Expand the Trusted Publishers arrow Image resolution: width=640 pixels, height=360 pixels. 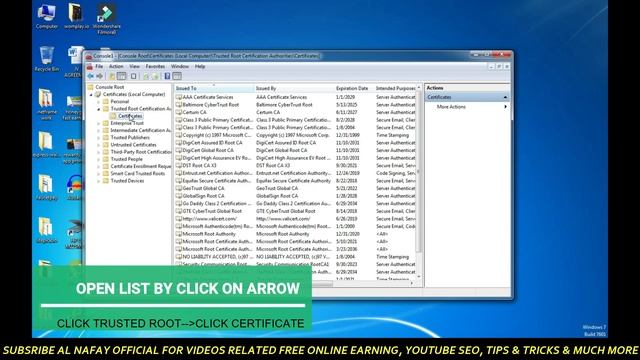[x=99, y=138]
